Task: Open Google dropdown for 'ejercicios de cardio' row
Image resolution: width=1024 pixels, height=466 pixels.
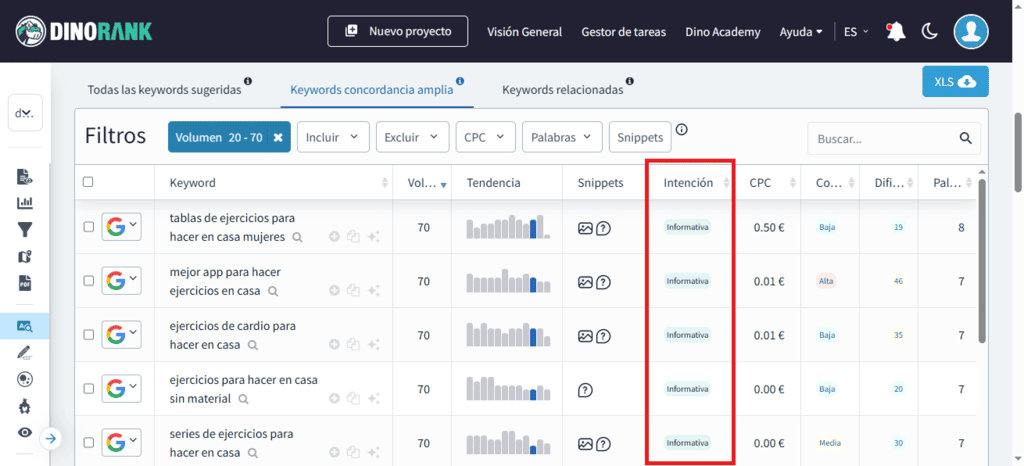Action: coord(121,335)
